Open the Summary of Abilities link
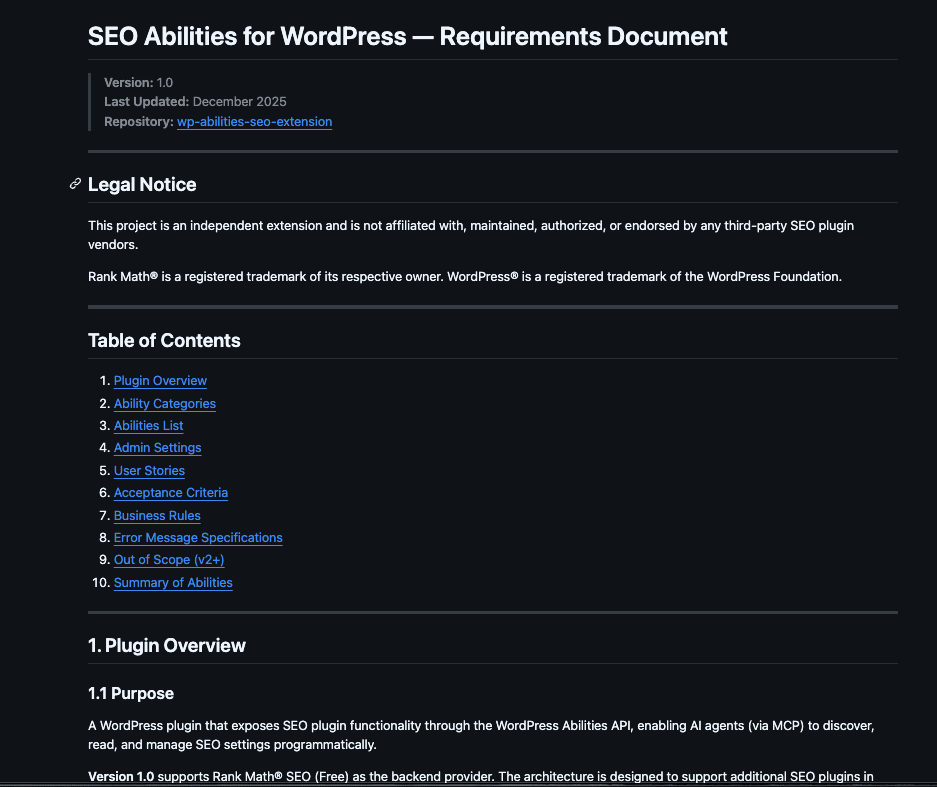This screenshot has height=787, width=937. [172, 582]
